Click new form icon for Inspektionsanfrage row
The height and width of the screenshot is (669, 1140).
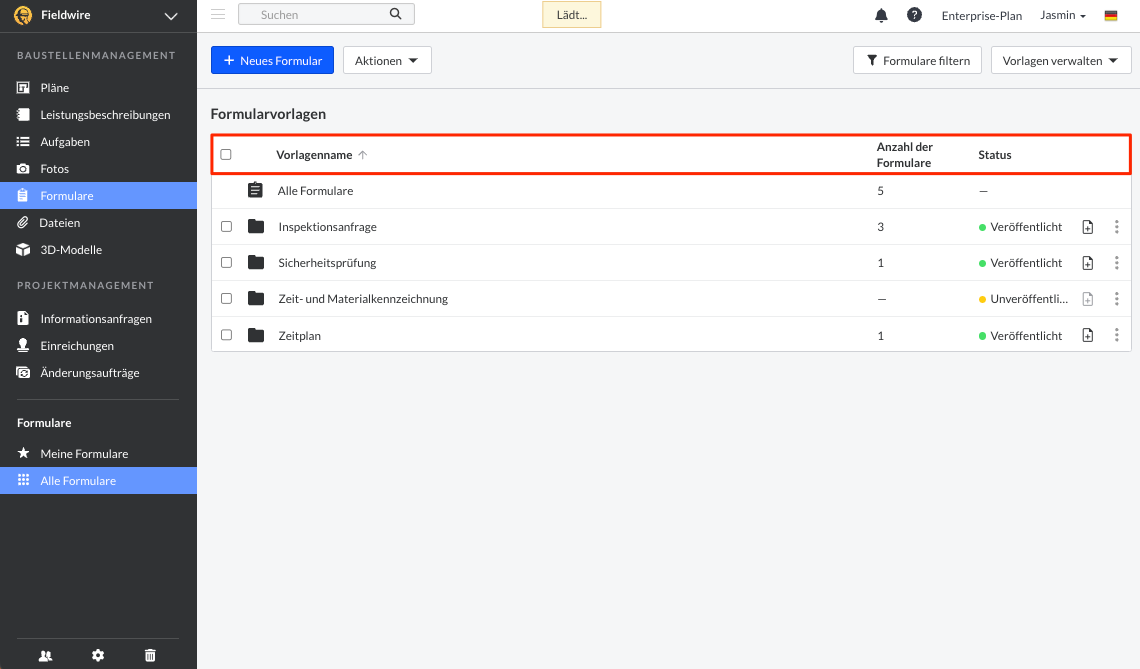point(1088,227)
